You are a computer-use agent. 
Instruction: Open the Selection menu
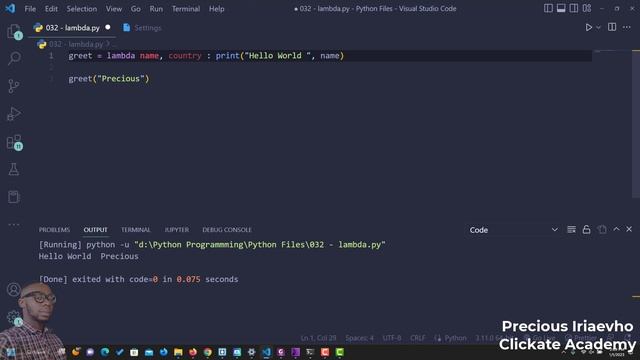[x=82, y=9]
